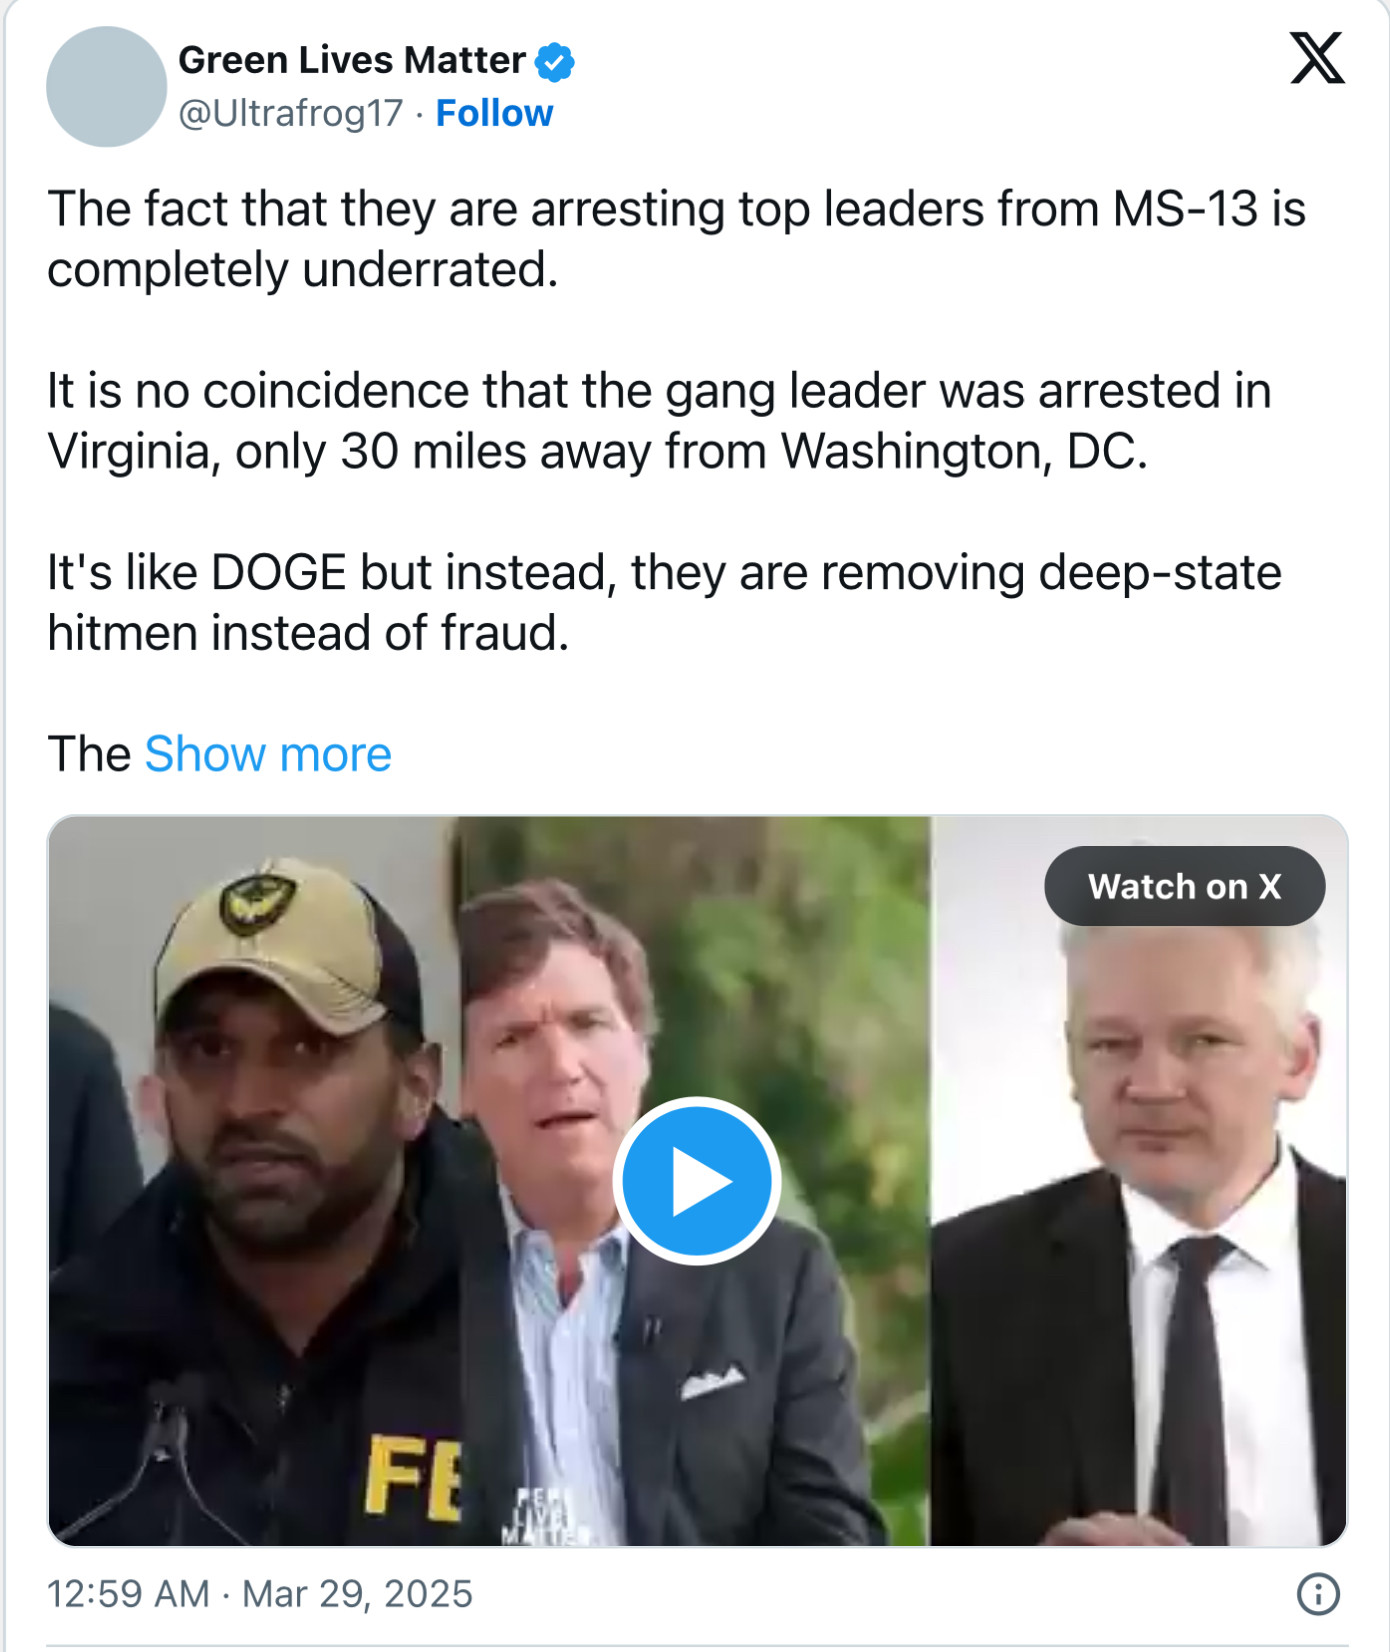Click the paragraph mentioning DOGE

(664, 602)
